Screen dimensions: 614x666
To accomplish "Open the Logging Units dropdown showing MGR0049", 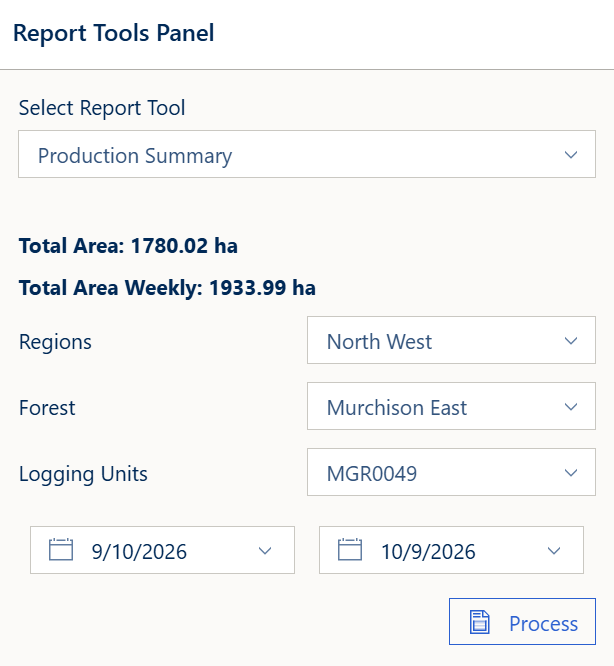I will (451, 472).
